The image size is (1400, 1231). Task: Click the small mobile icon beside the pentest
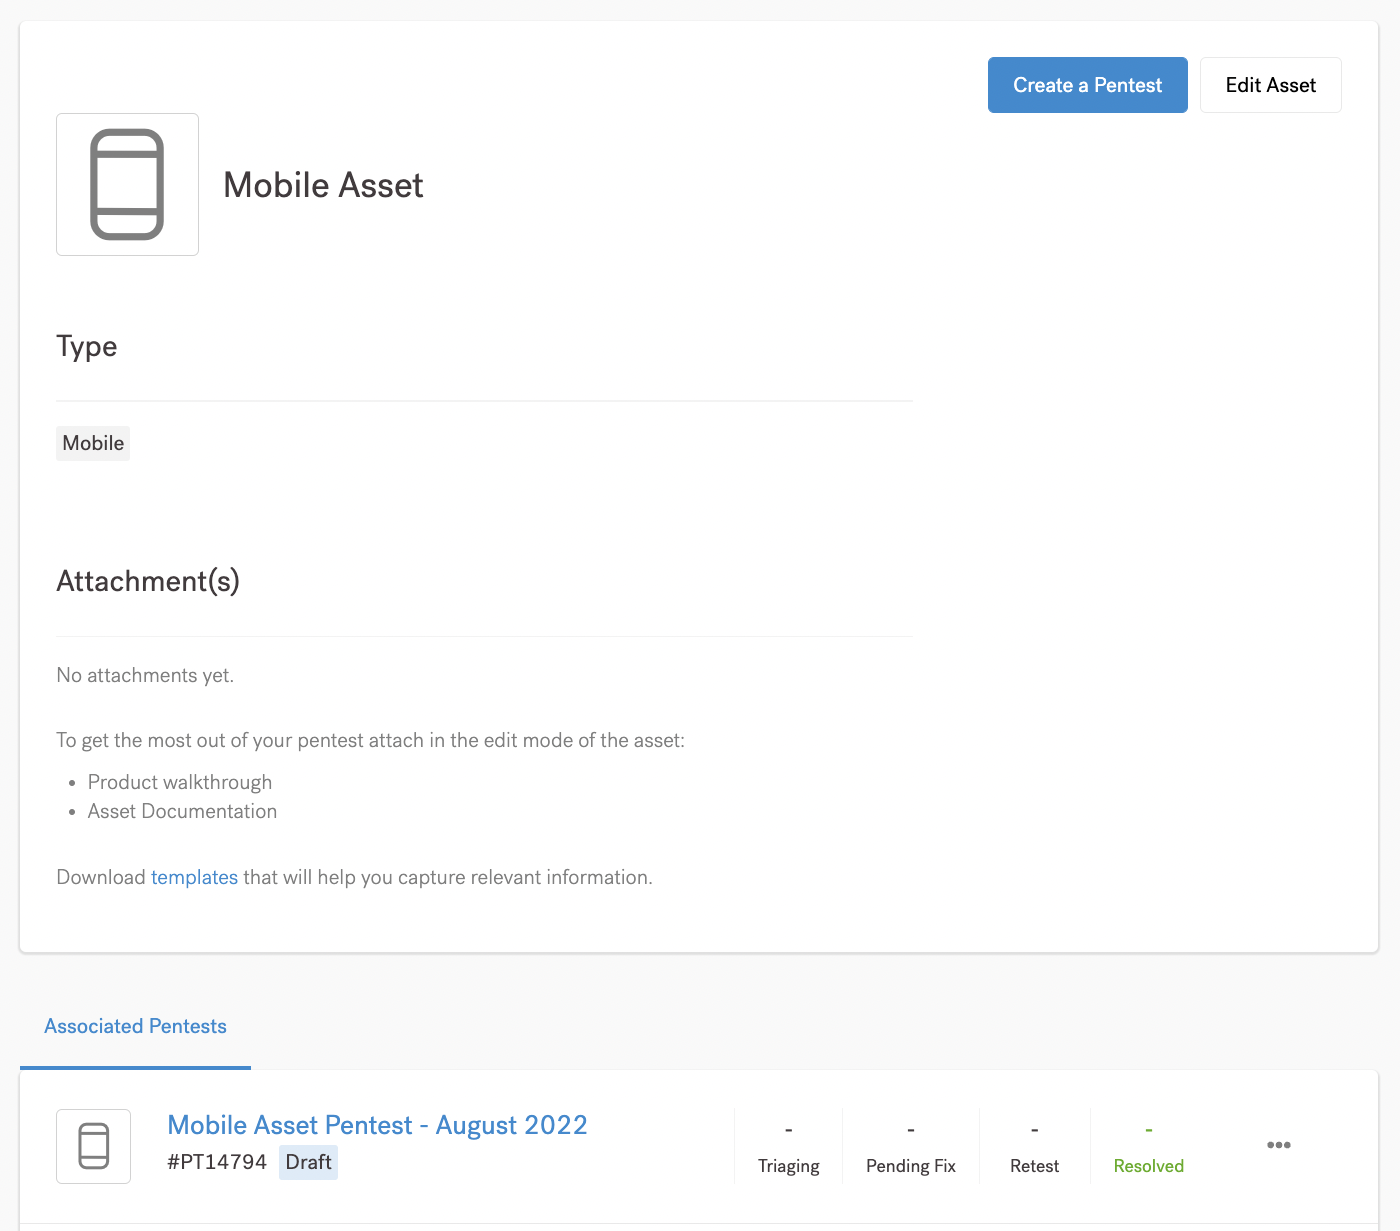pyautogui.click(x=93, y=1146)
